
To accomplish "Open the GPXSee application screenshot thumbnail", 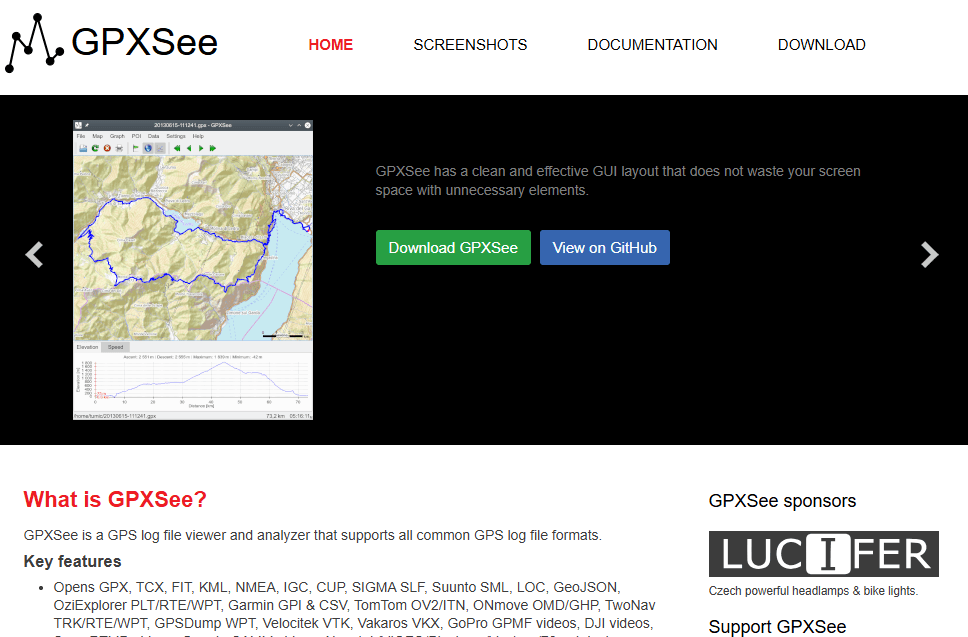I will tap(193, 270).
